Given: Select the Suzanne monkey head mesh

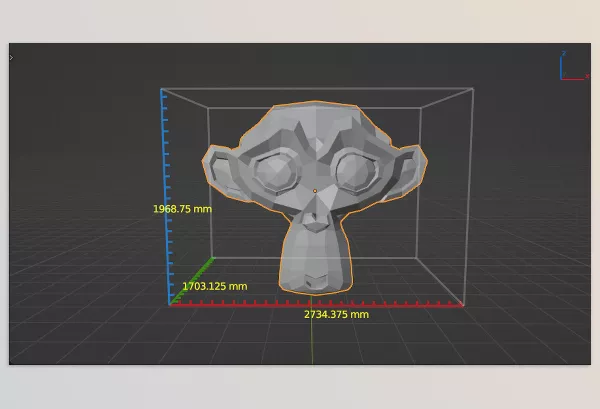Looking at the screenshot, I should pos(315,198).
